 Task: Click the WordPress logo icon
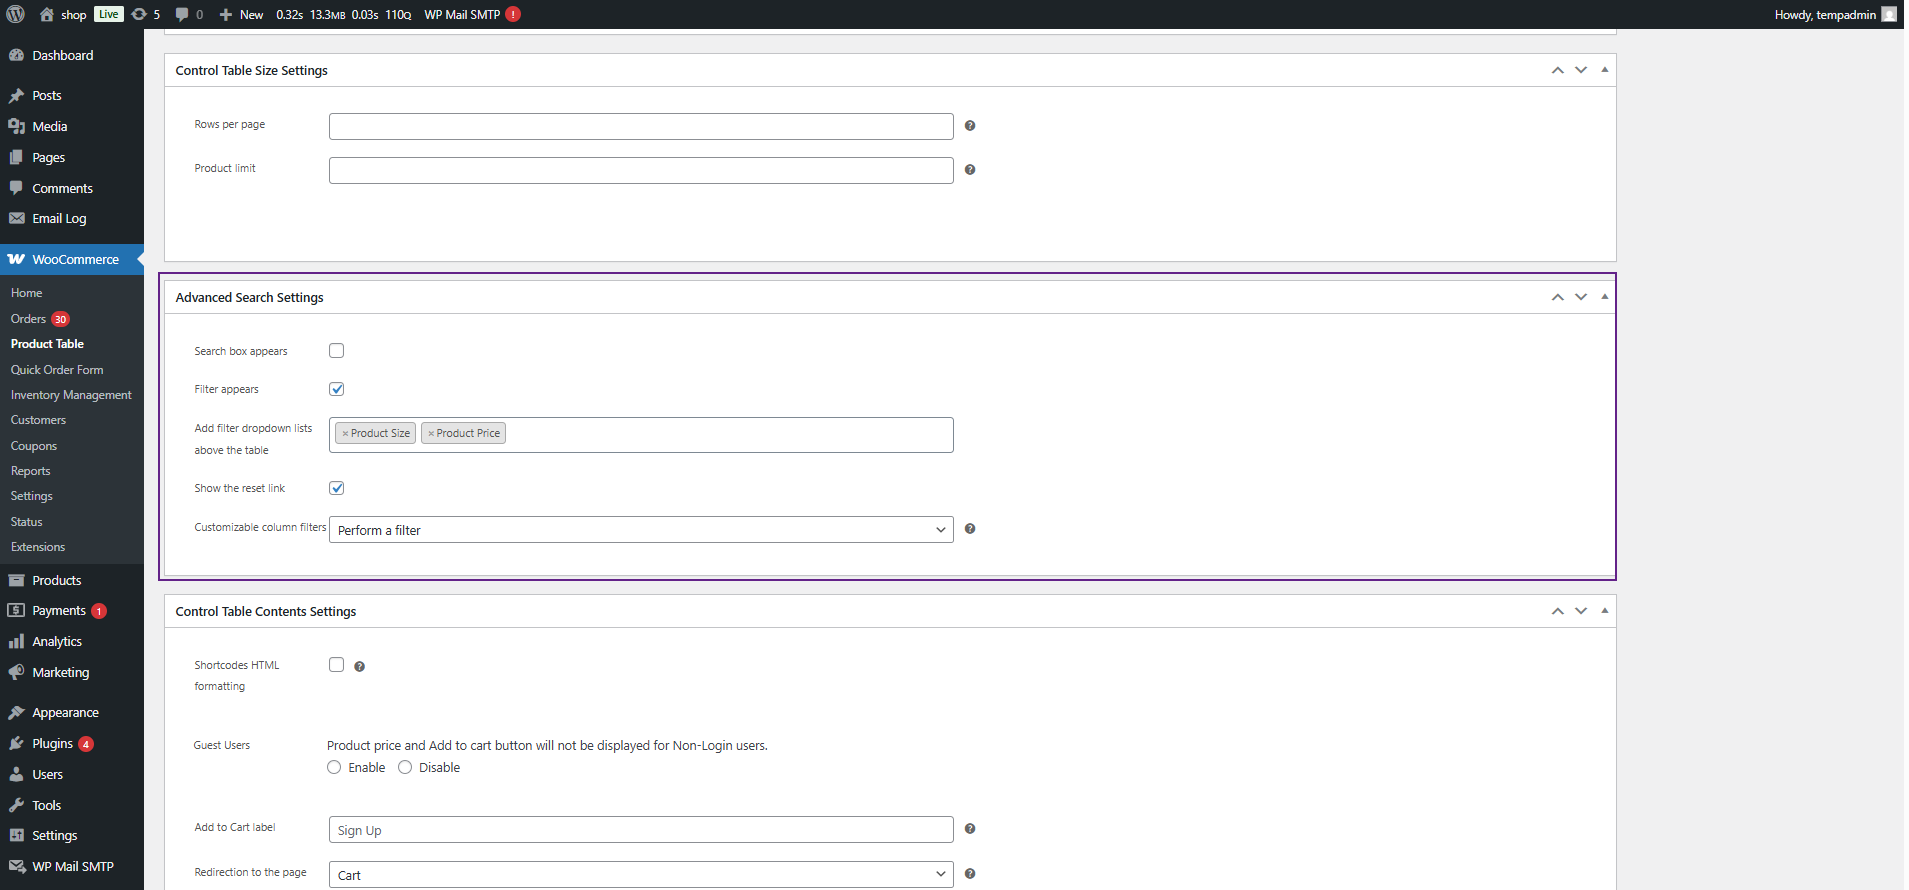(x=16, y=14)
